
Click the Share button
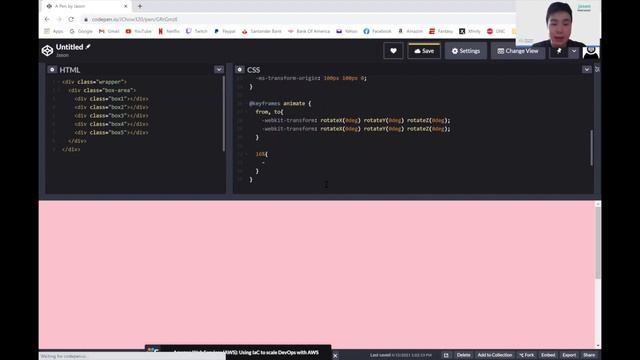589,355
